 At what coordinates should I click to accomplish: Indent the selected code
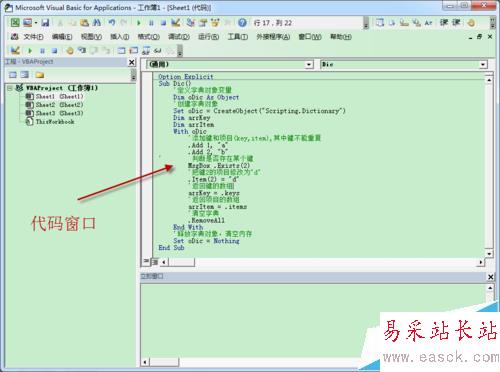444,23
